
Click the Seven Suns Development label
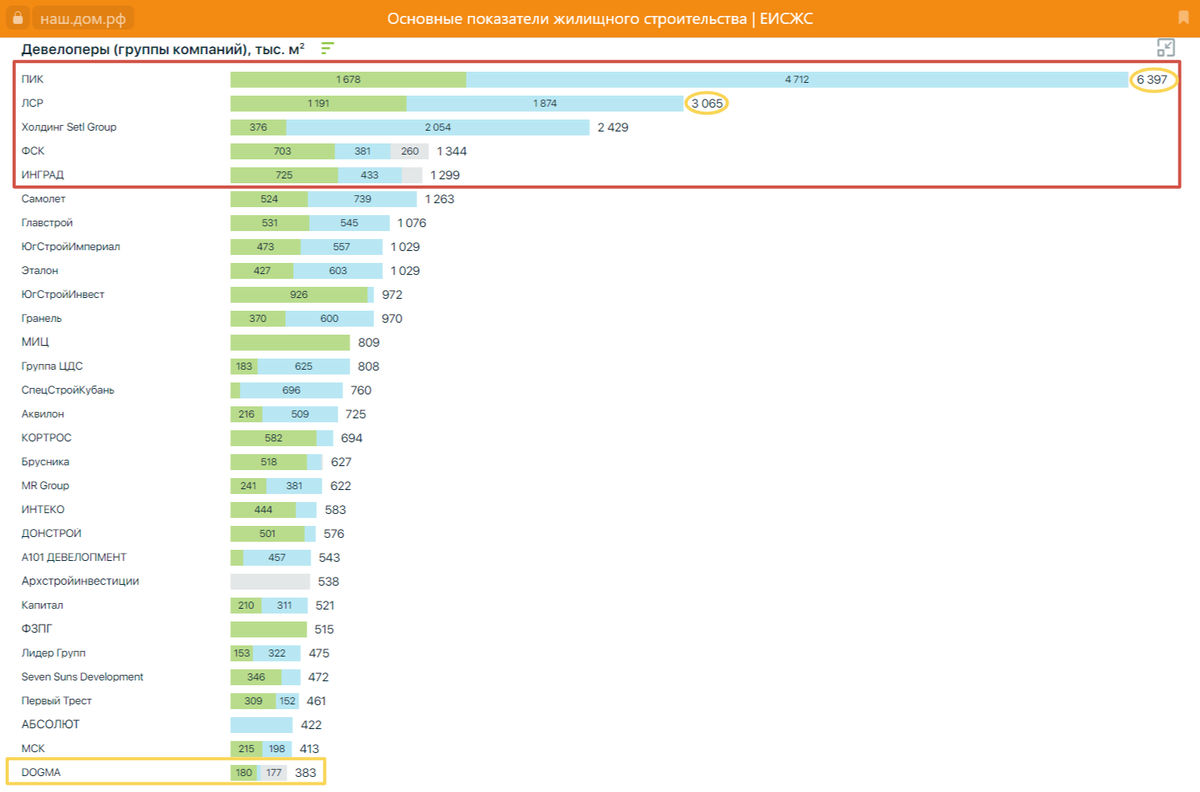pos(82,677)
